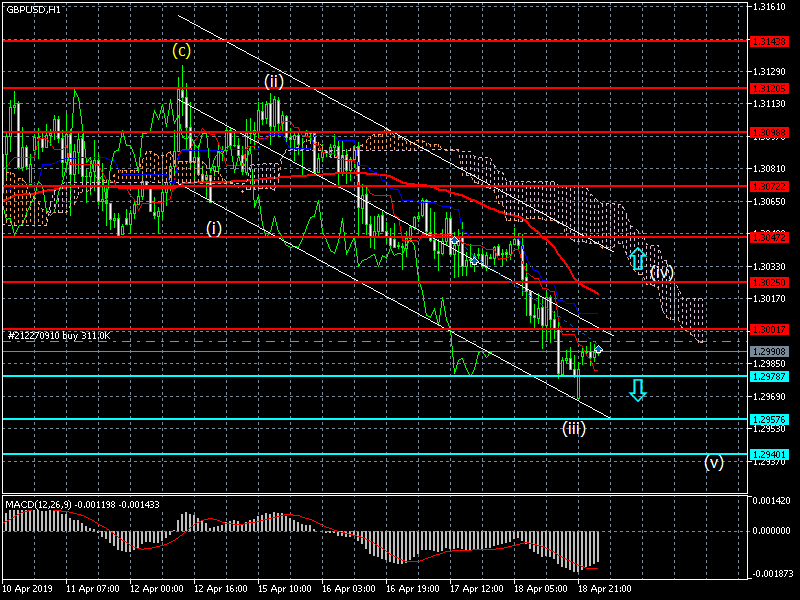Click the red 1.30250 price level tag

point(769,282)
